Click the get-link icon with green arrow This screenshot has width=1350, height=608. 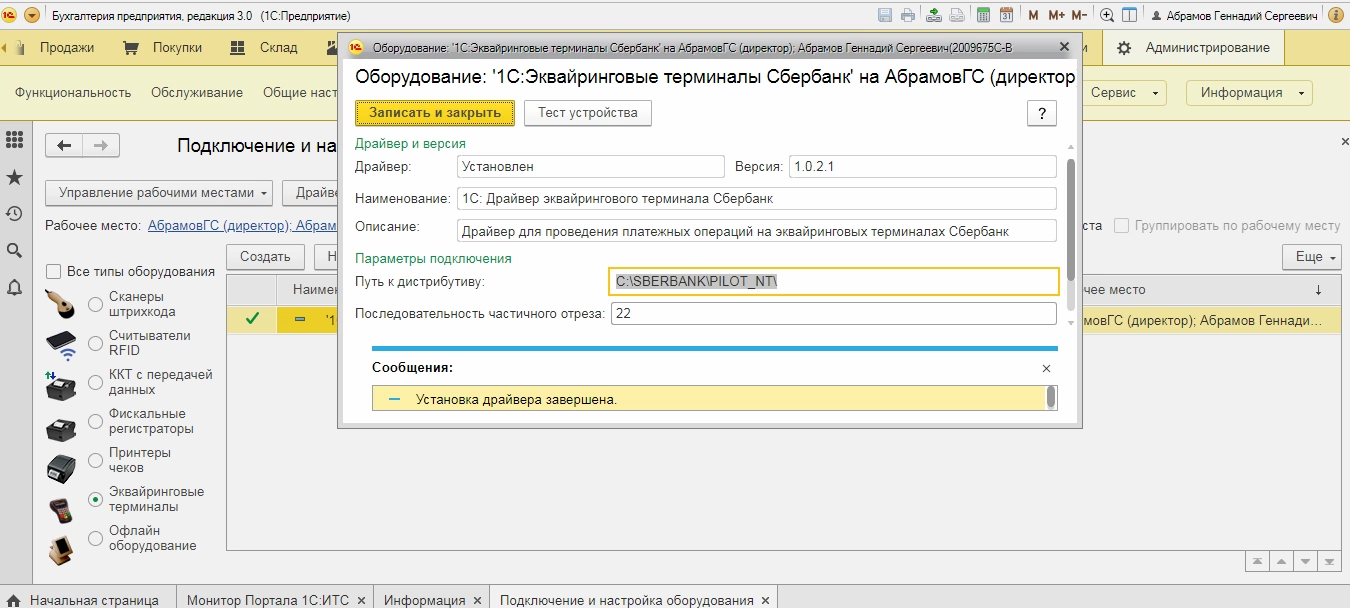click(x=934, y=15)
